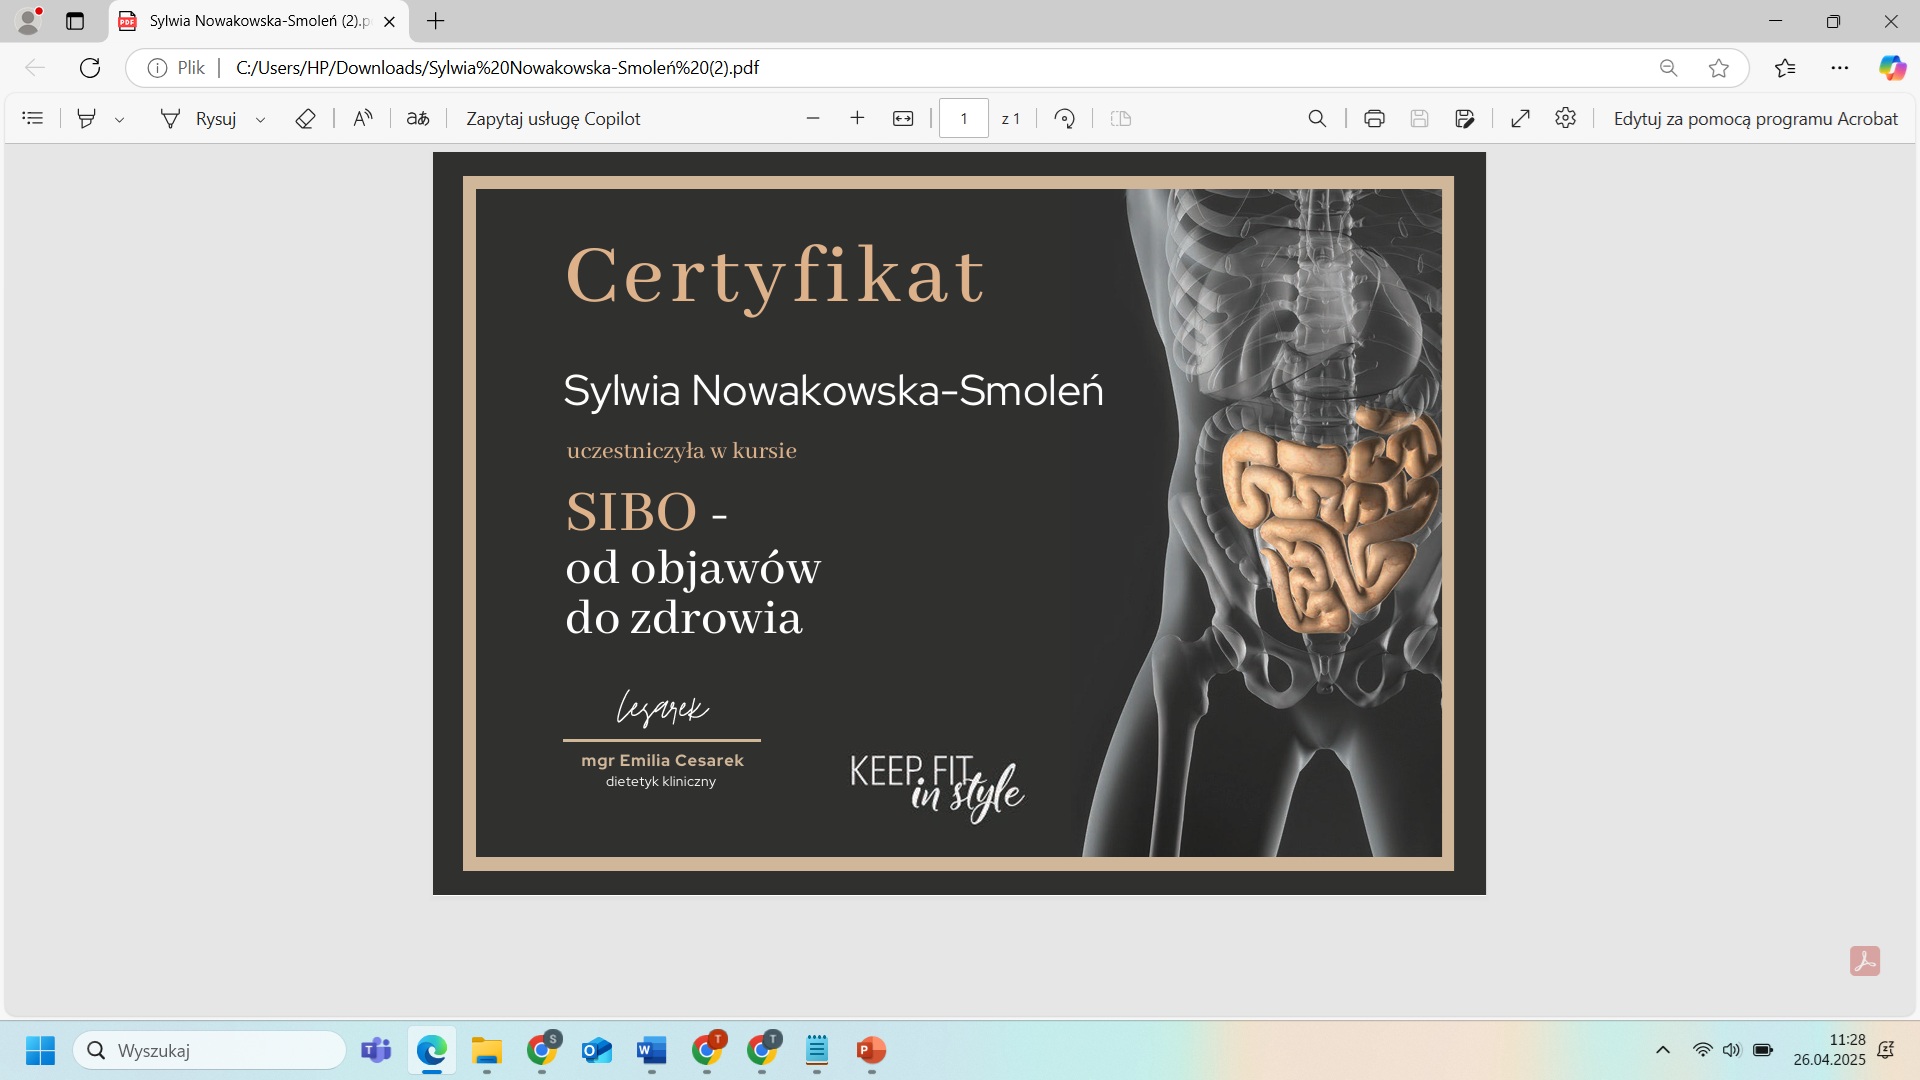Click the translate icon

point(418,118)
